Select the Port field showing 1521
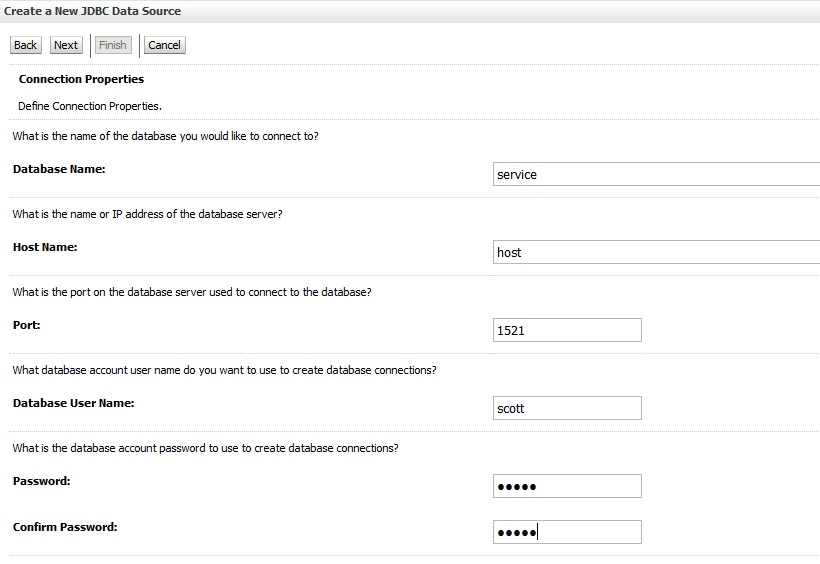This screenshot has height=564, width=820. 567,330
